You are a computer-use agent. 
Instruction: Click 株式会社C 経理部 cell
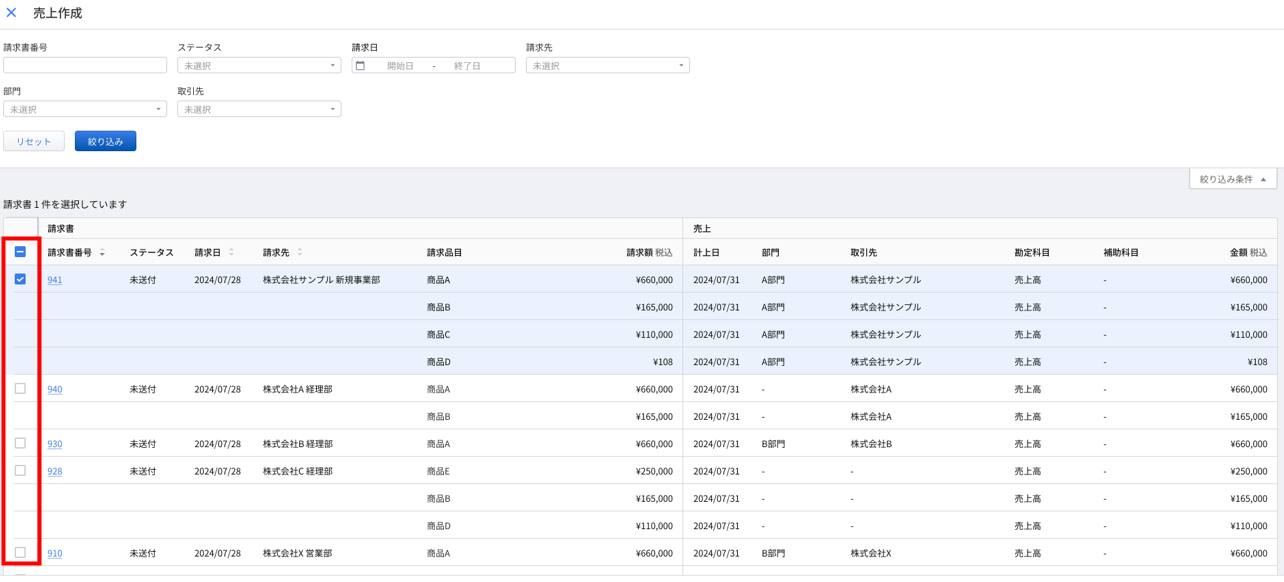pos(297,471)
